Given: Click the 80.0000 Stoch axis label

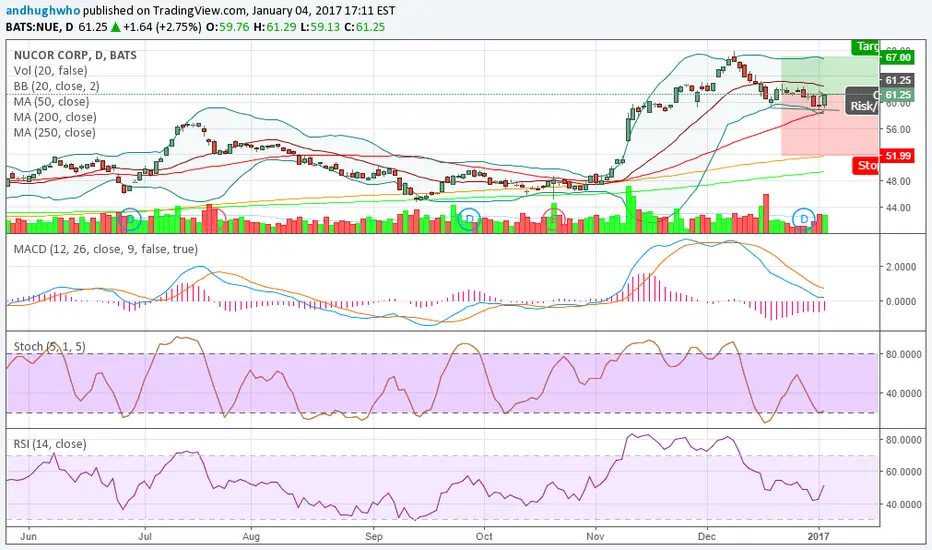Looking at the screenshot, I should [x=903, y=354].
